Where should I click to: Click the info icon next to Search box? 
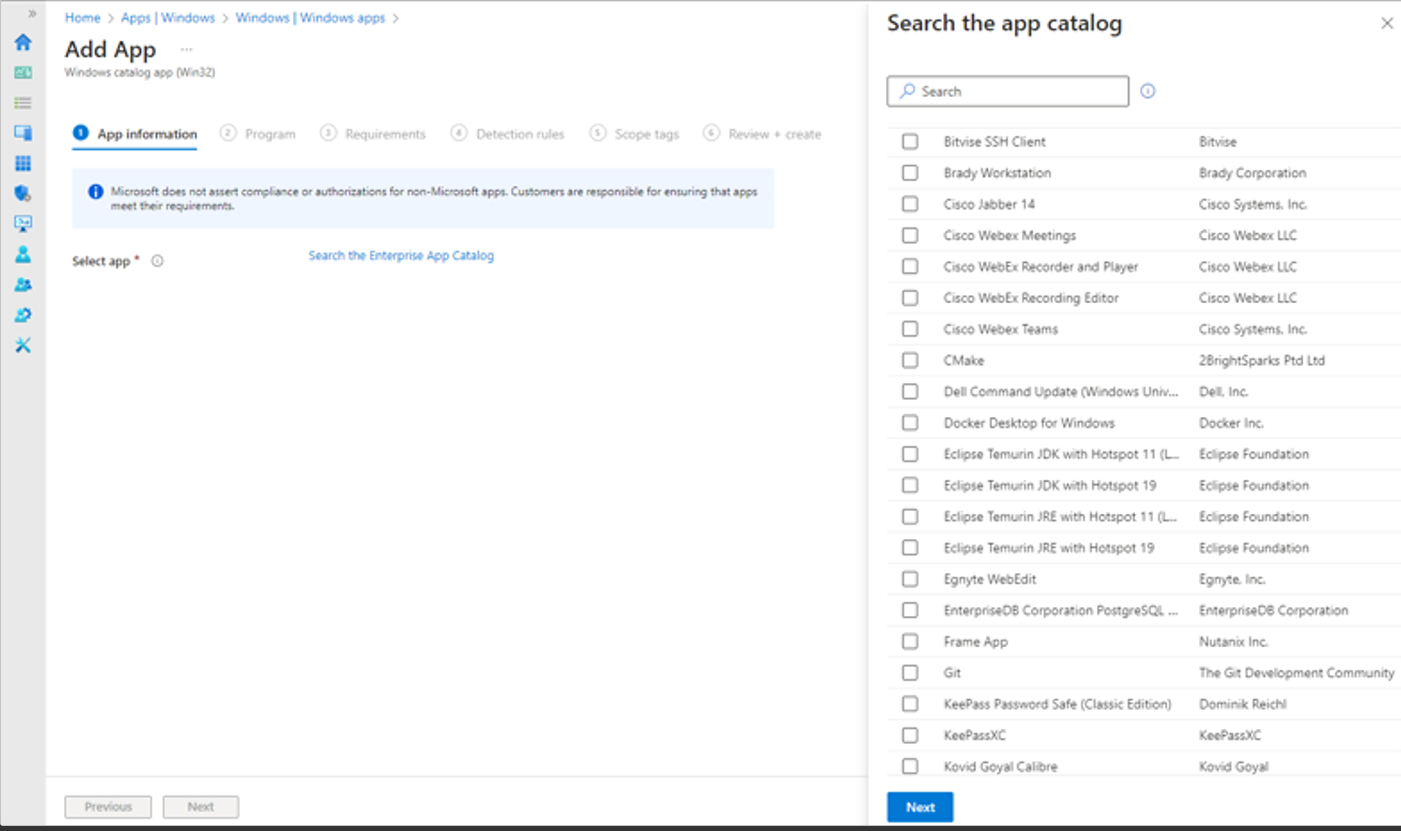(1148, 91)
